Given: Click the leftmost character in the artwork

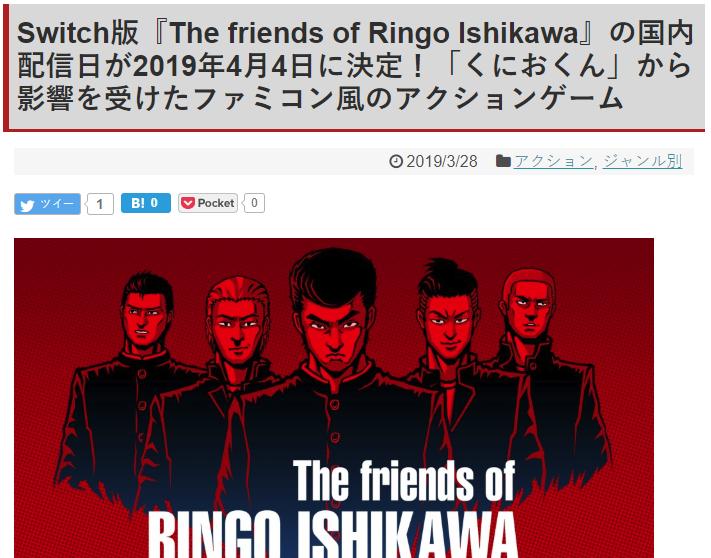Looking at the screenshot, I should click(x=136, y=390).
